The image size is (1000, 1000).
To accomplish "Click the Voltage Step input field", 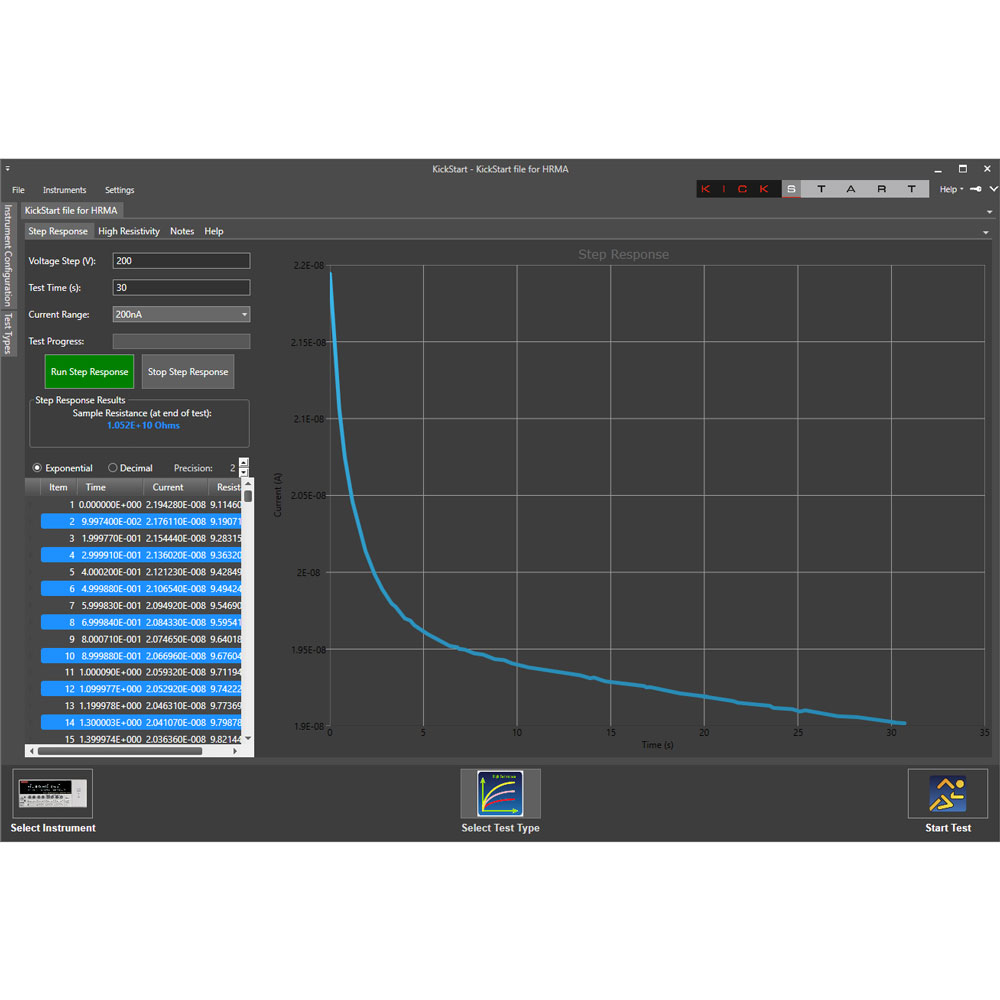I will tap(180, 261).
